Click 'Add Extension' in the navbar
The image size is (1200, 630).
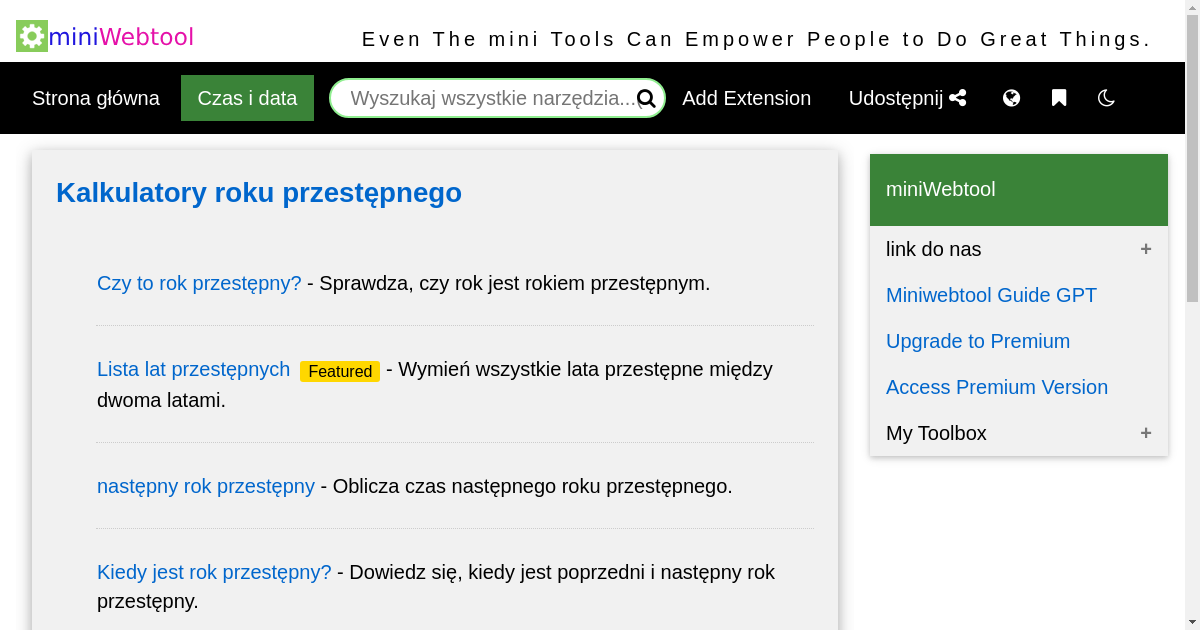pyautogui.click(x=747, y=98)
